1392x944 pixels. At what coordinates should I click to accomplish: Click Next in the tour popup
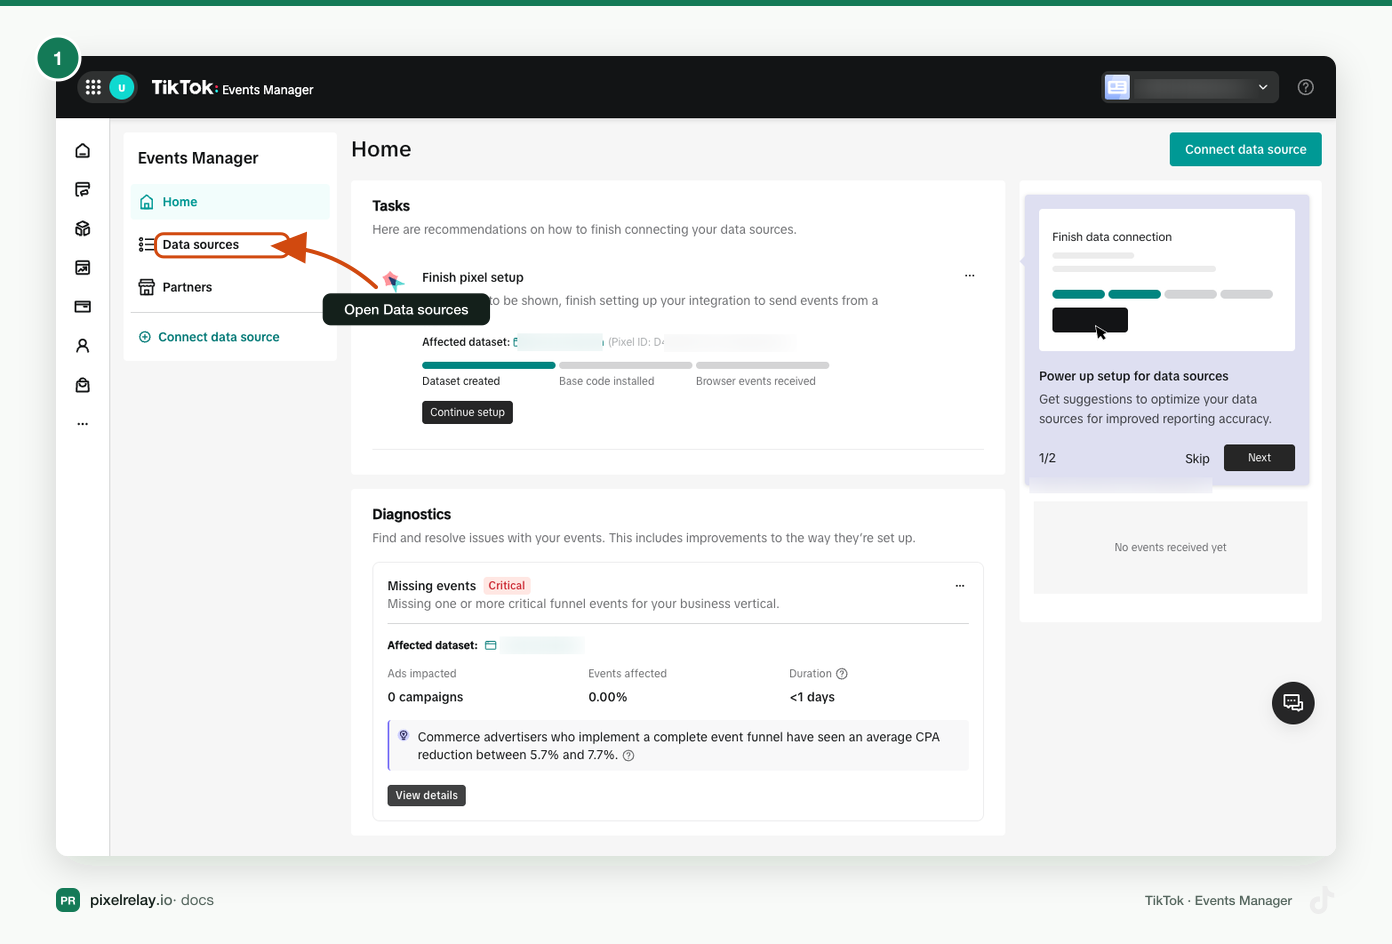pos(1259,458)
